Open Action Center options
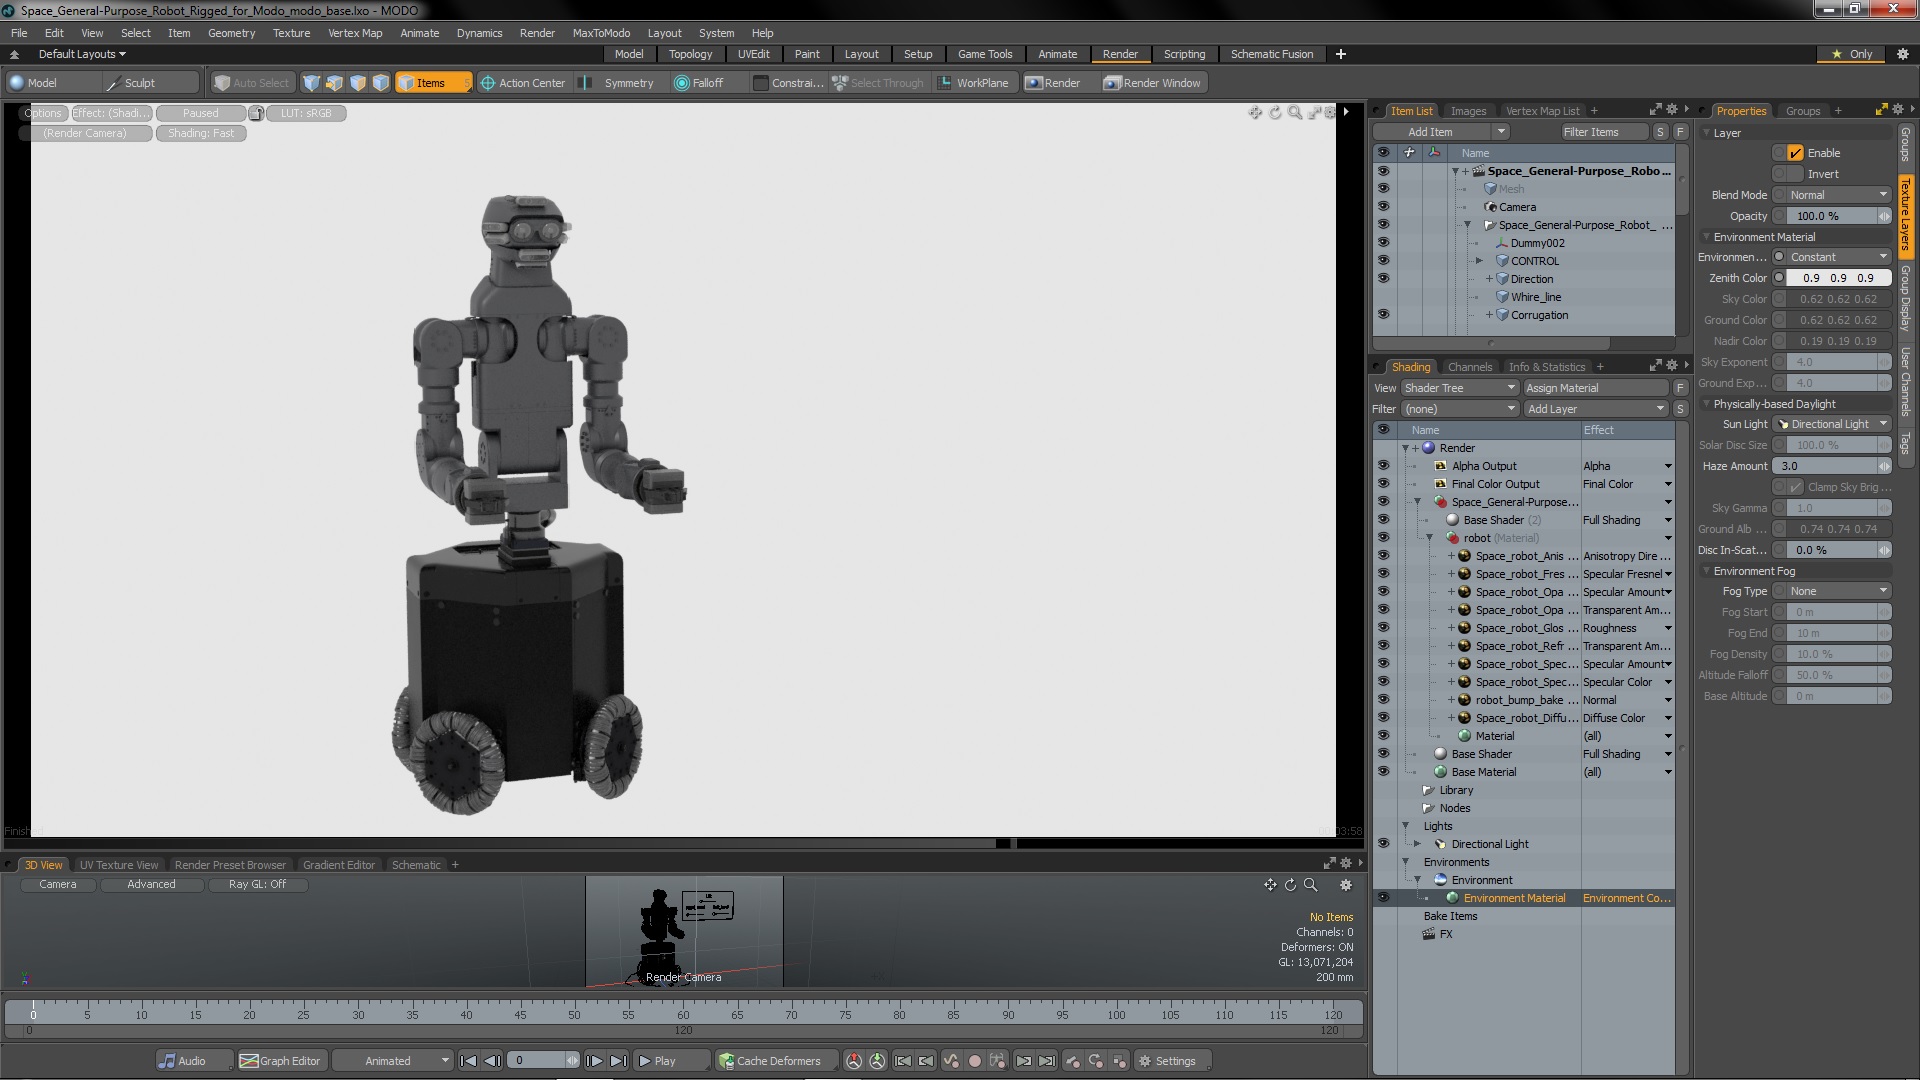Screen dimensions: 1920x1080 tap(523, 83)
